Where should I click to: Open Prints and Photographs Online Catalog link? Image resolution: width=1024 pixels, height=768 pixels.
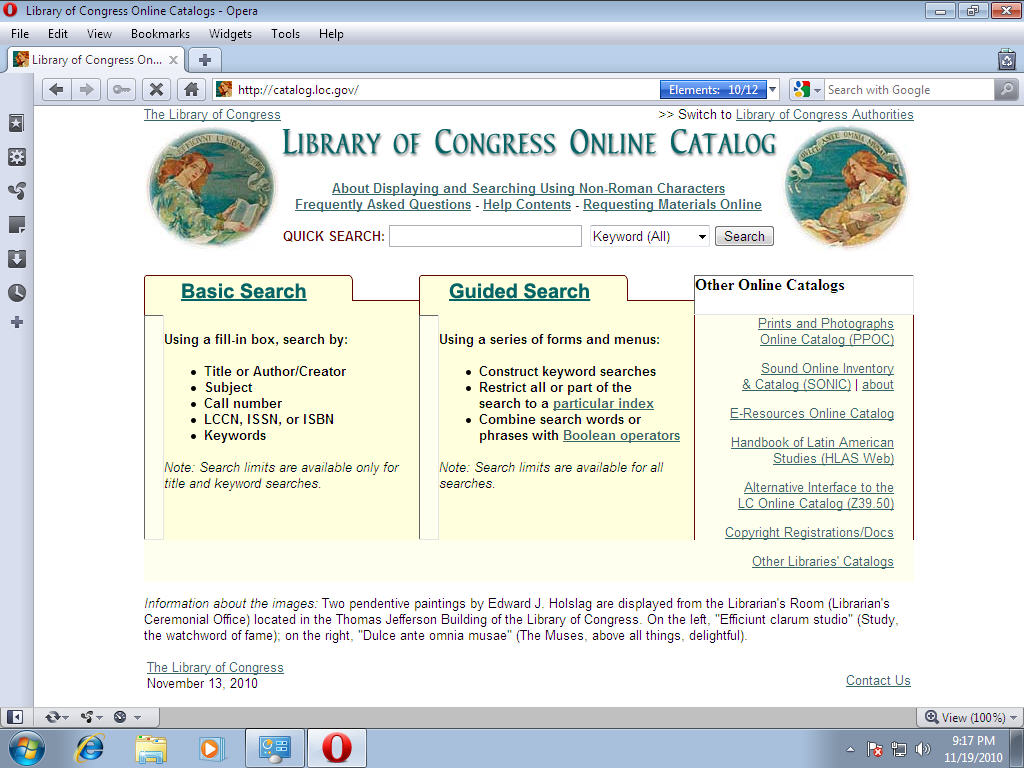click(x=826, y=331)
